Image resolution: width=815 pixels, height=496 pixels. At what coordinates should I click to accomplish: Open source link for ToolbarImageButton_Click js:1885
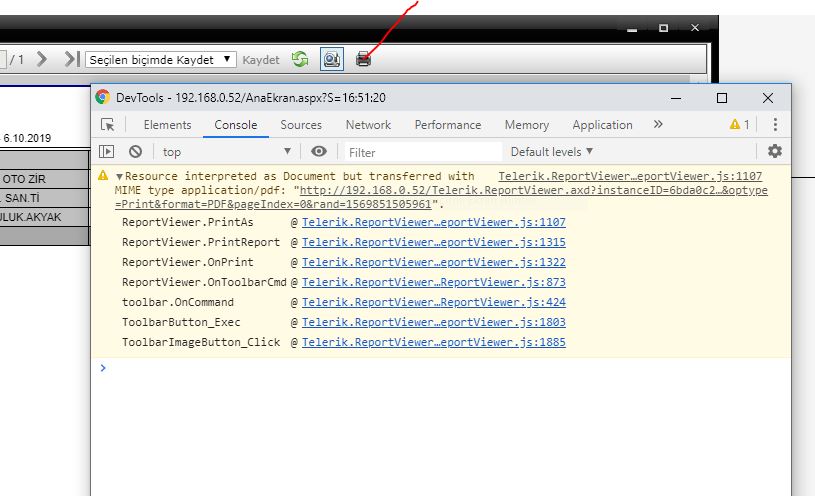[x=433, y=342]
